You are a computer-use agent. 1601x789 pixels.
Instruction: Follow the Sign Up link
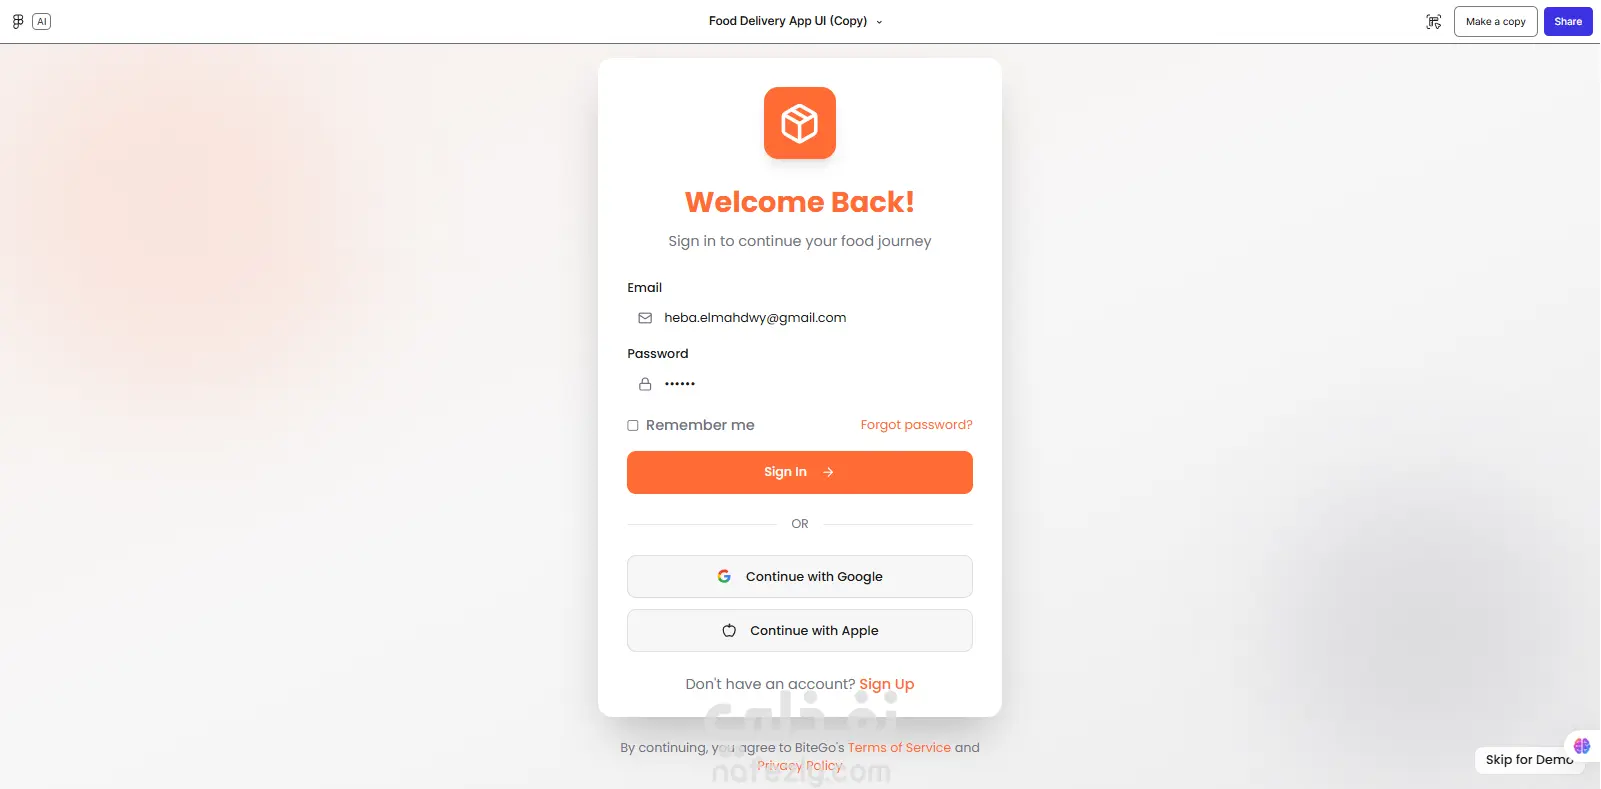point(887,684)
